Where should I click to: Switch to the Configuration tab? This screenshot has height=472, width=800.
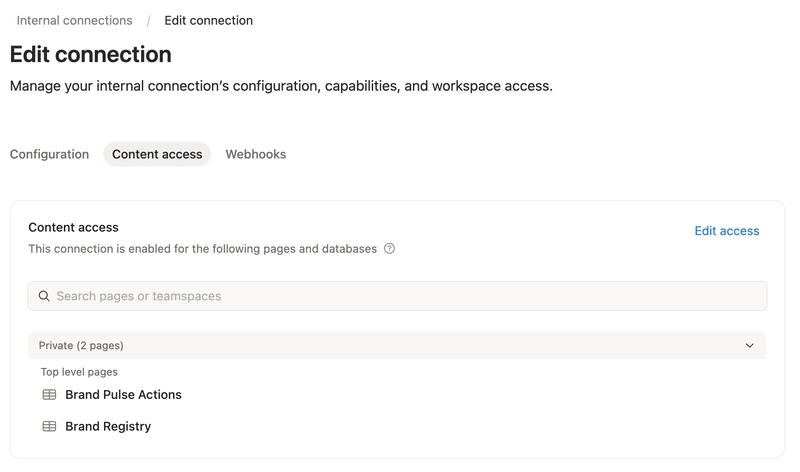[x=49, y=154]
